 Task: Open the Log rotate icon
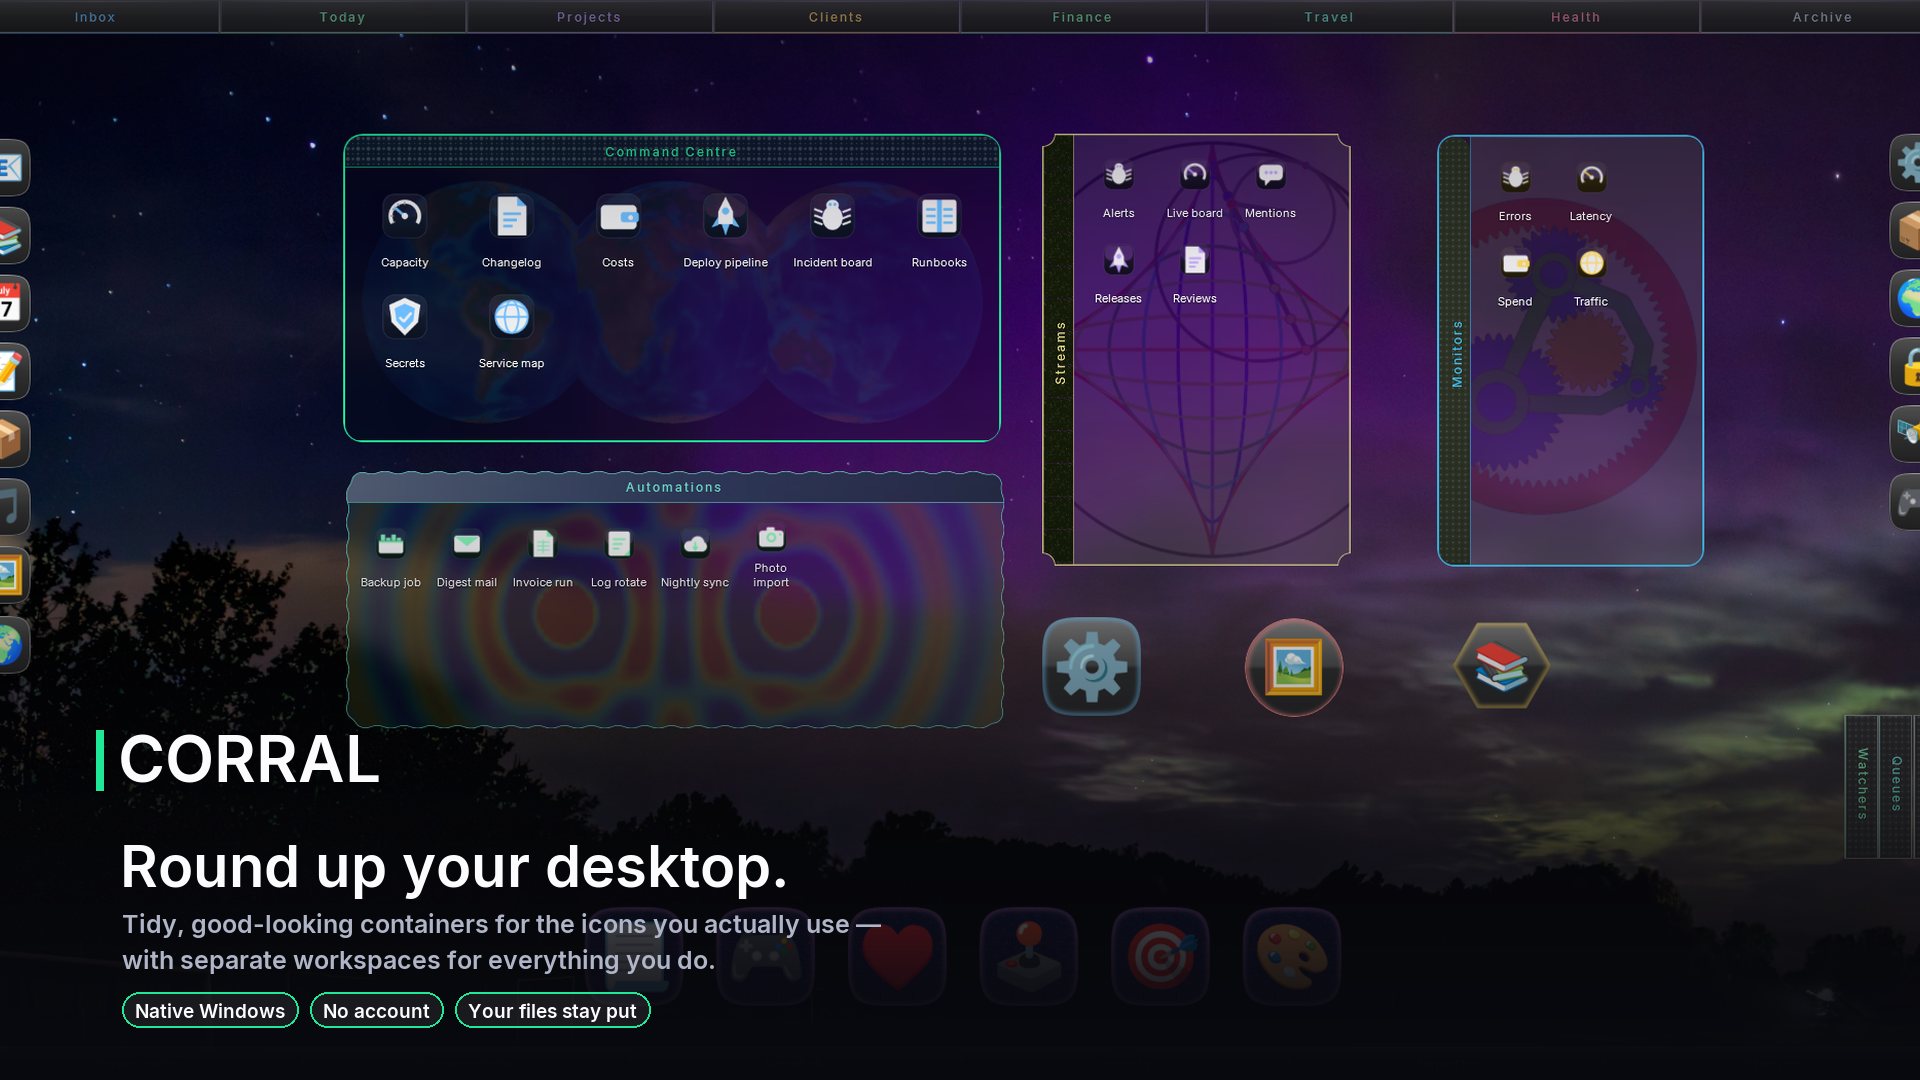(x=618, y=544)
